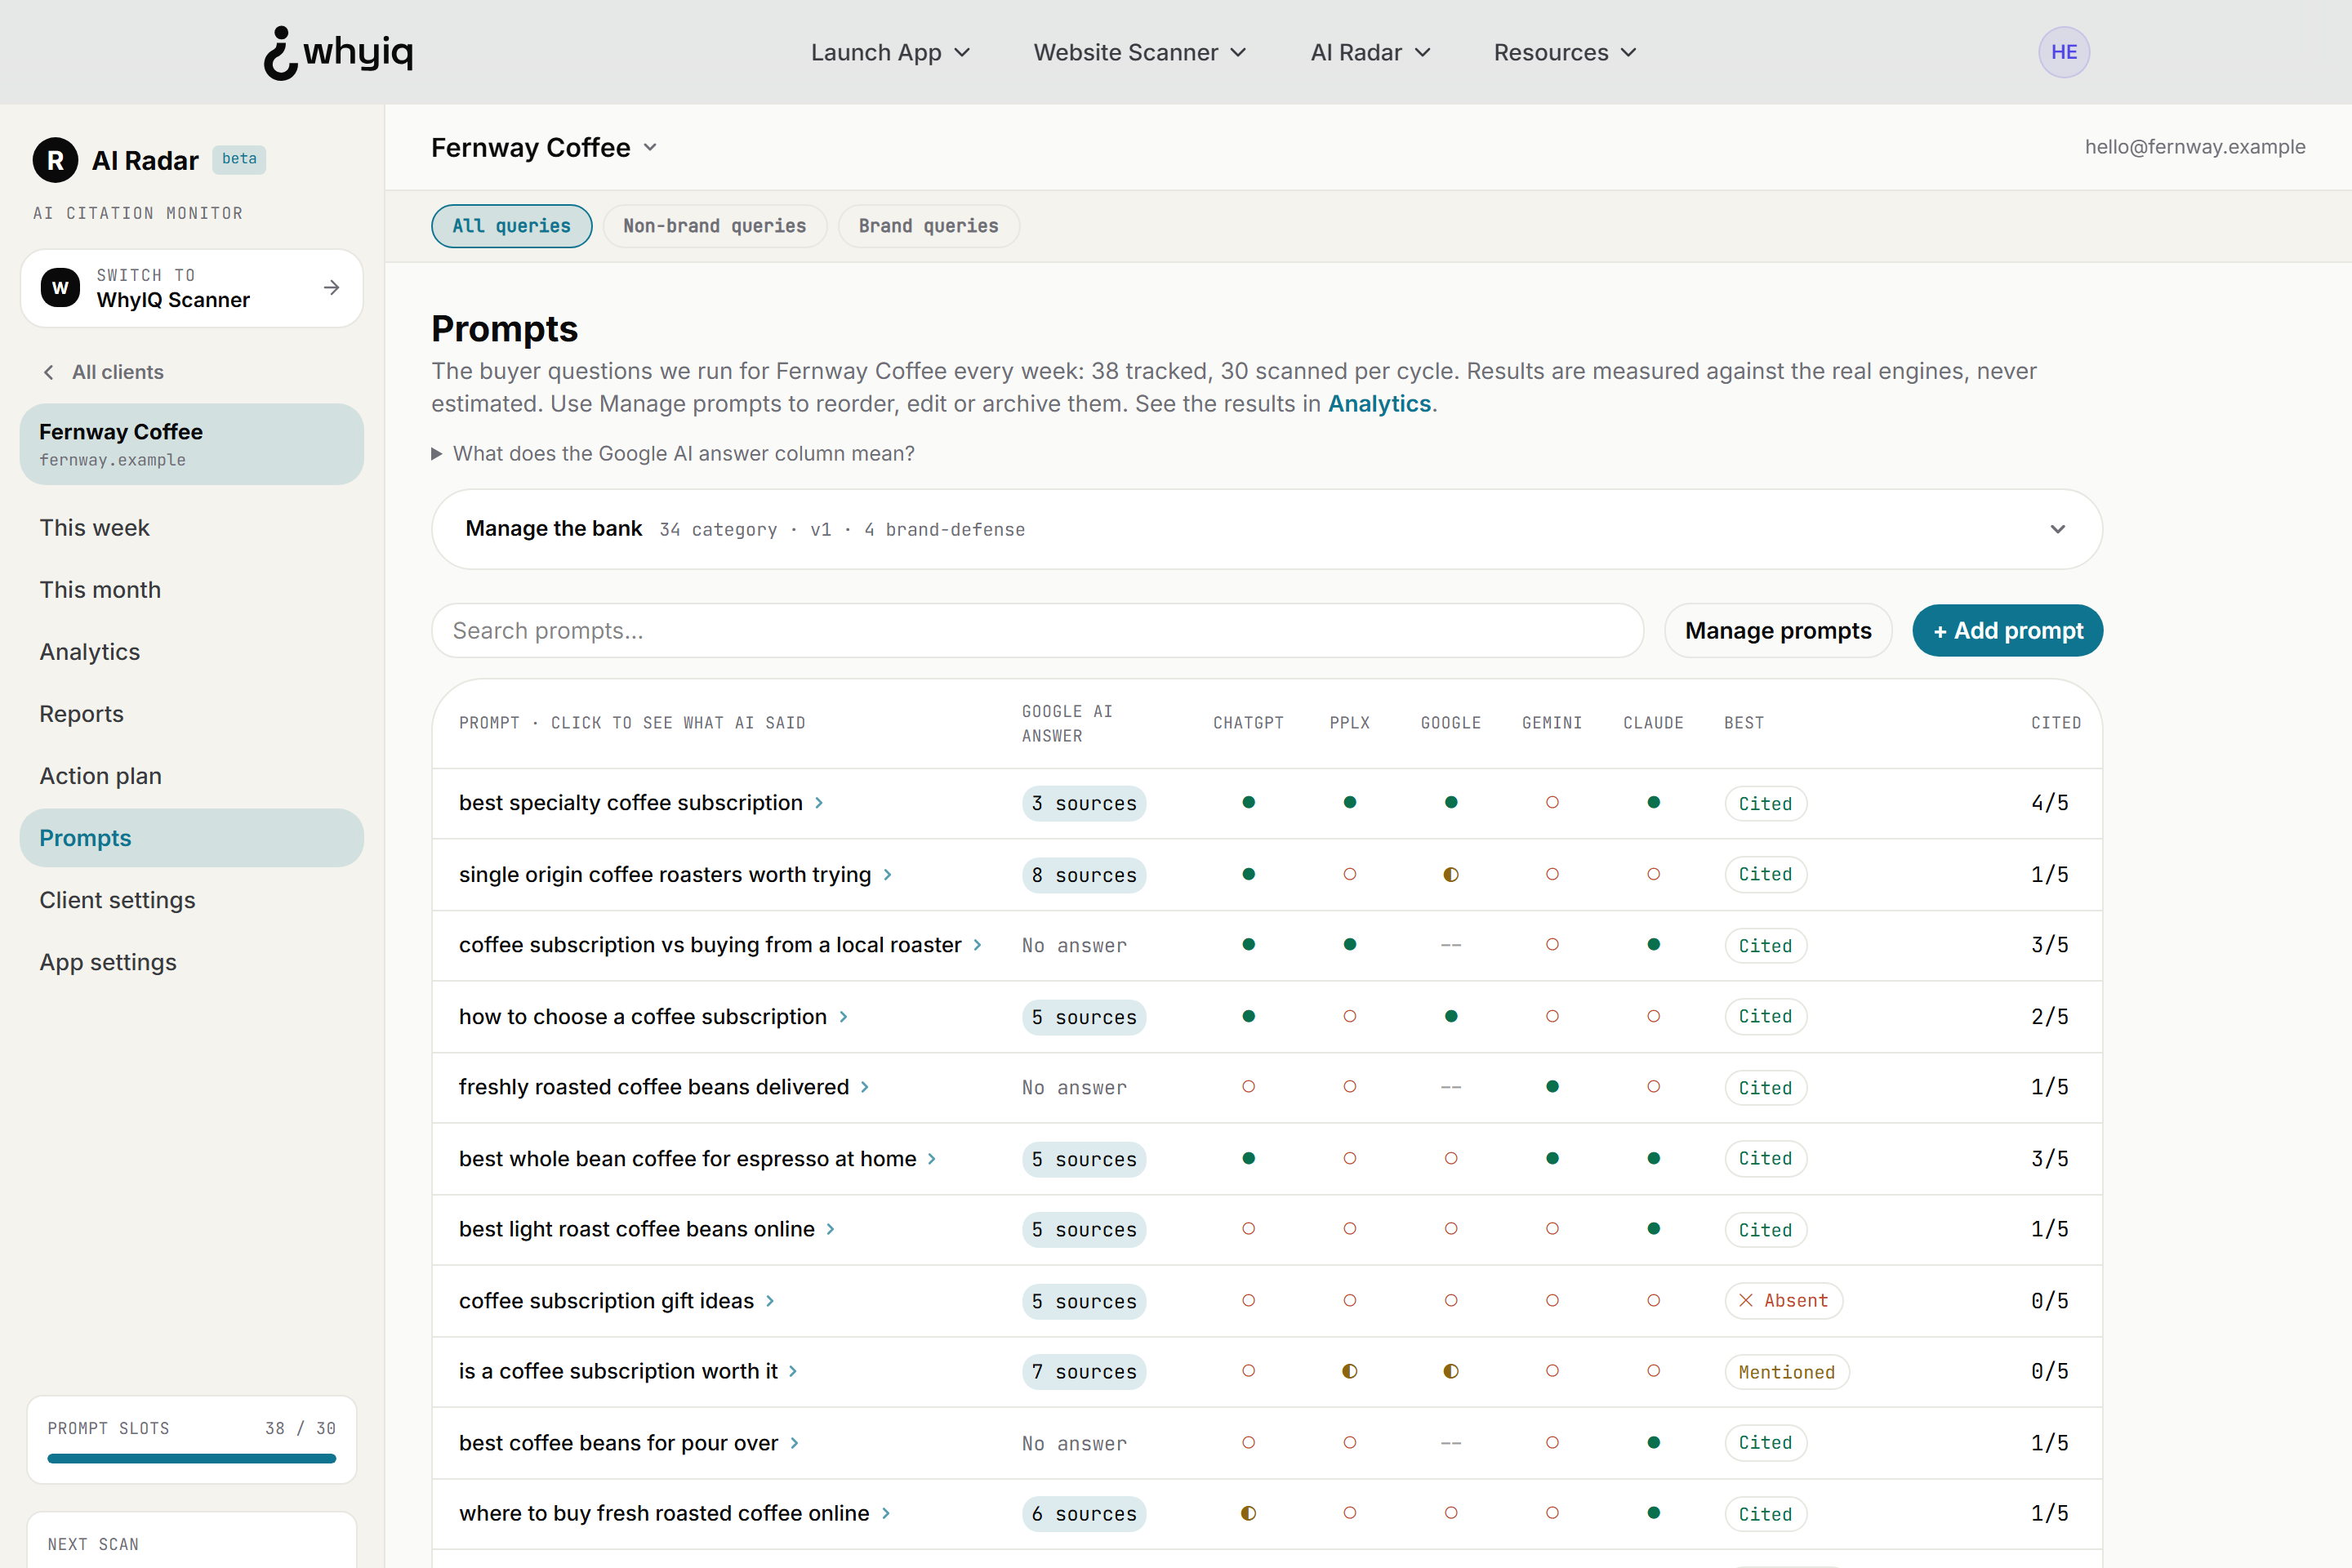Click Cited badge for best whole bean coffee row
The height and width of the screenshot is (1568, 2352).
[1765, 1158]
